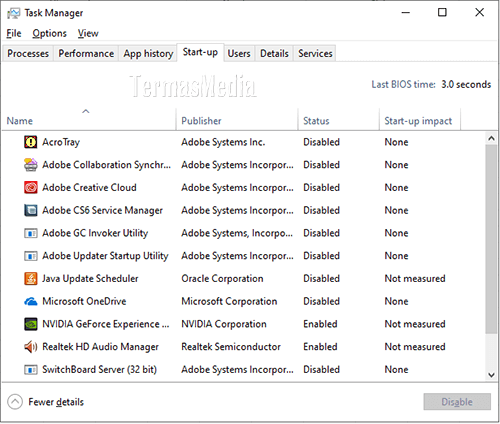Click the Adobe CS6 Service Manager icon
The width and height of the screenshot is (500, 424).
31,210
